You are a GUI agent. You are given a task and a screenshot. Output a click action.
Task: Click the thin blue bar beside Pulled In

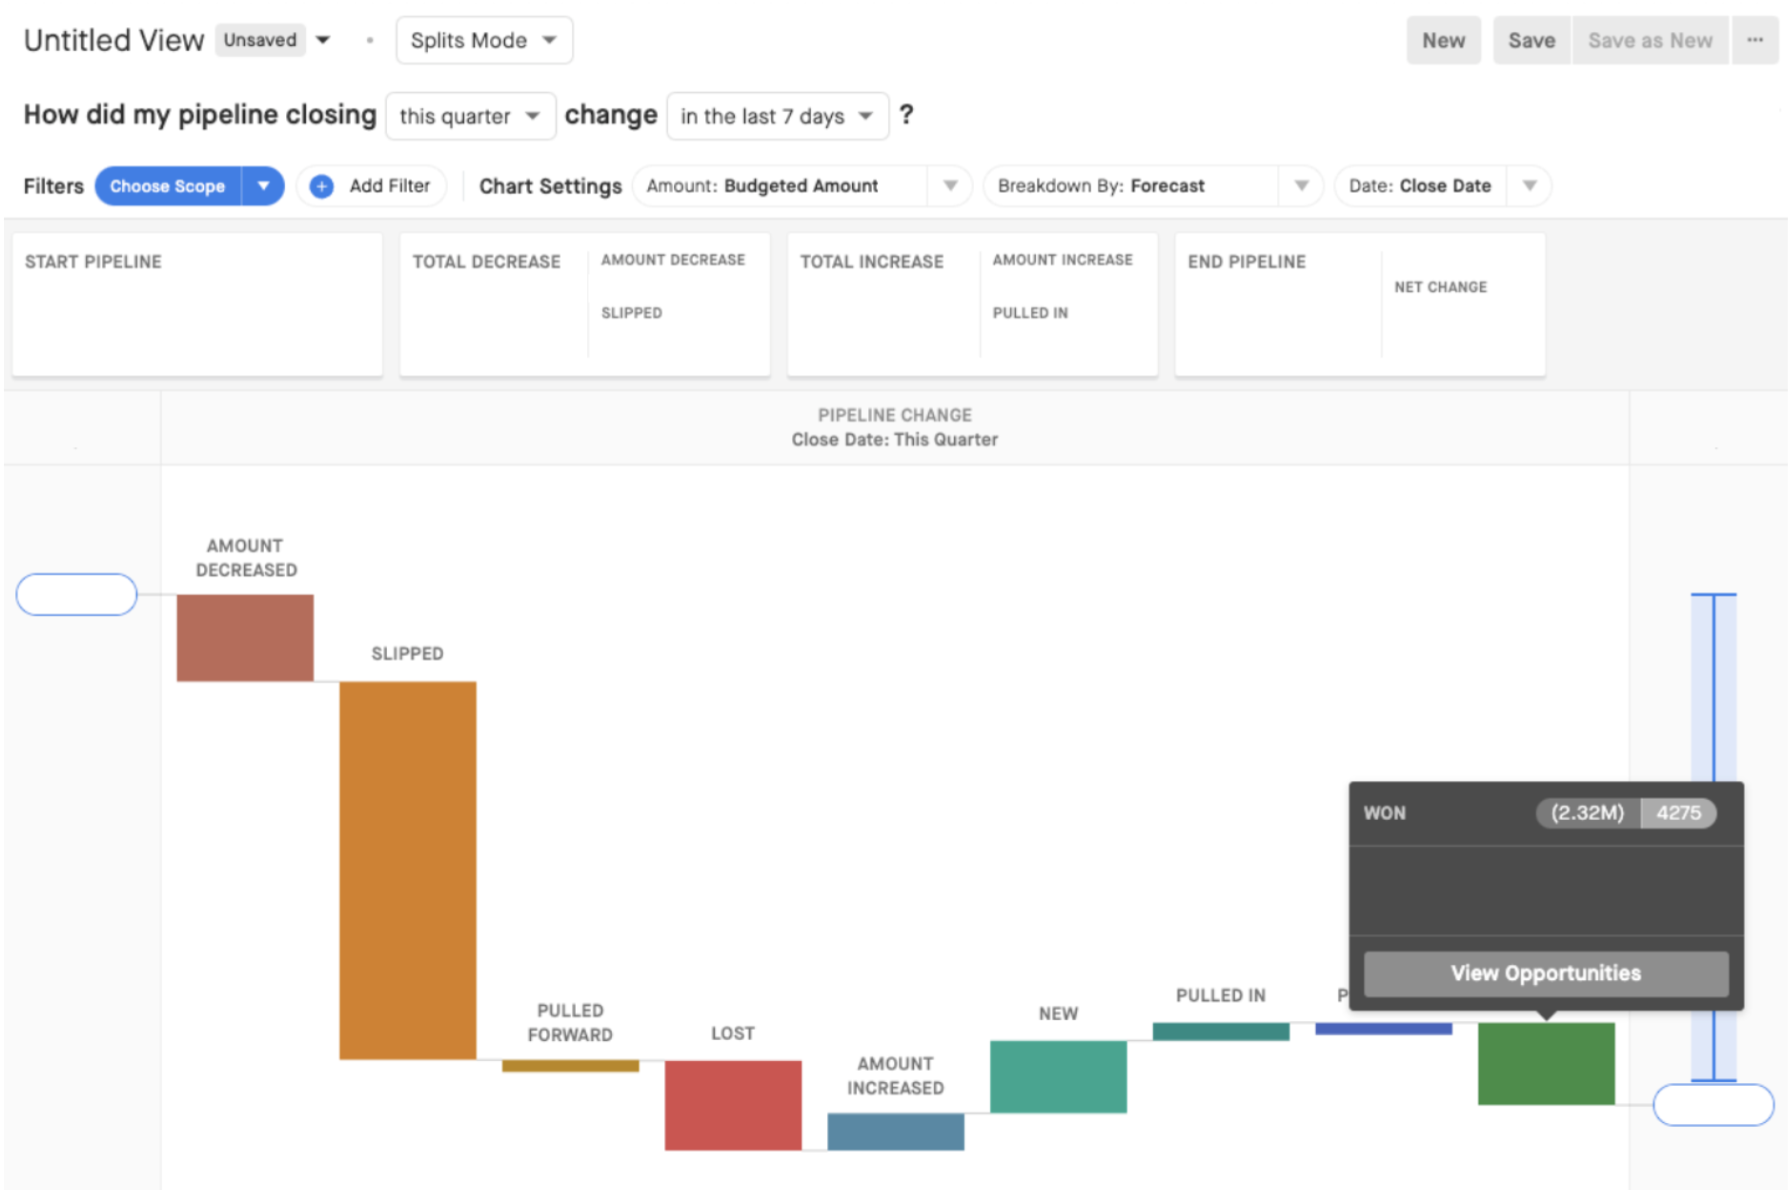[x=1383, y=1028]
